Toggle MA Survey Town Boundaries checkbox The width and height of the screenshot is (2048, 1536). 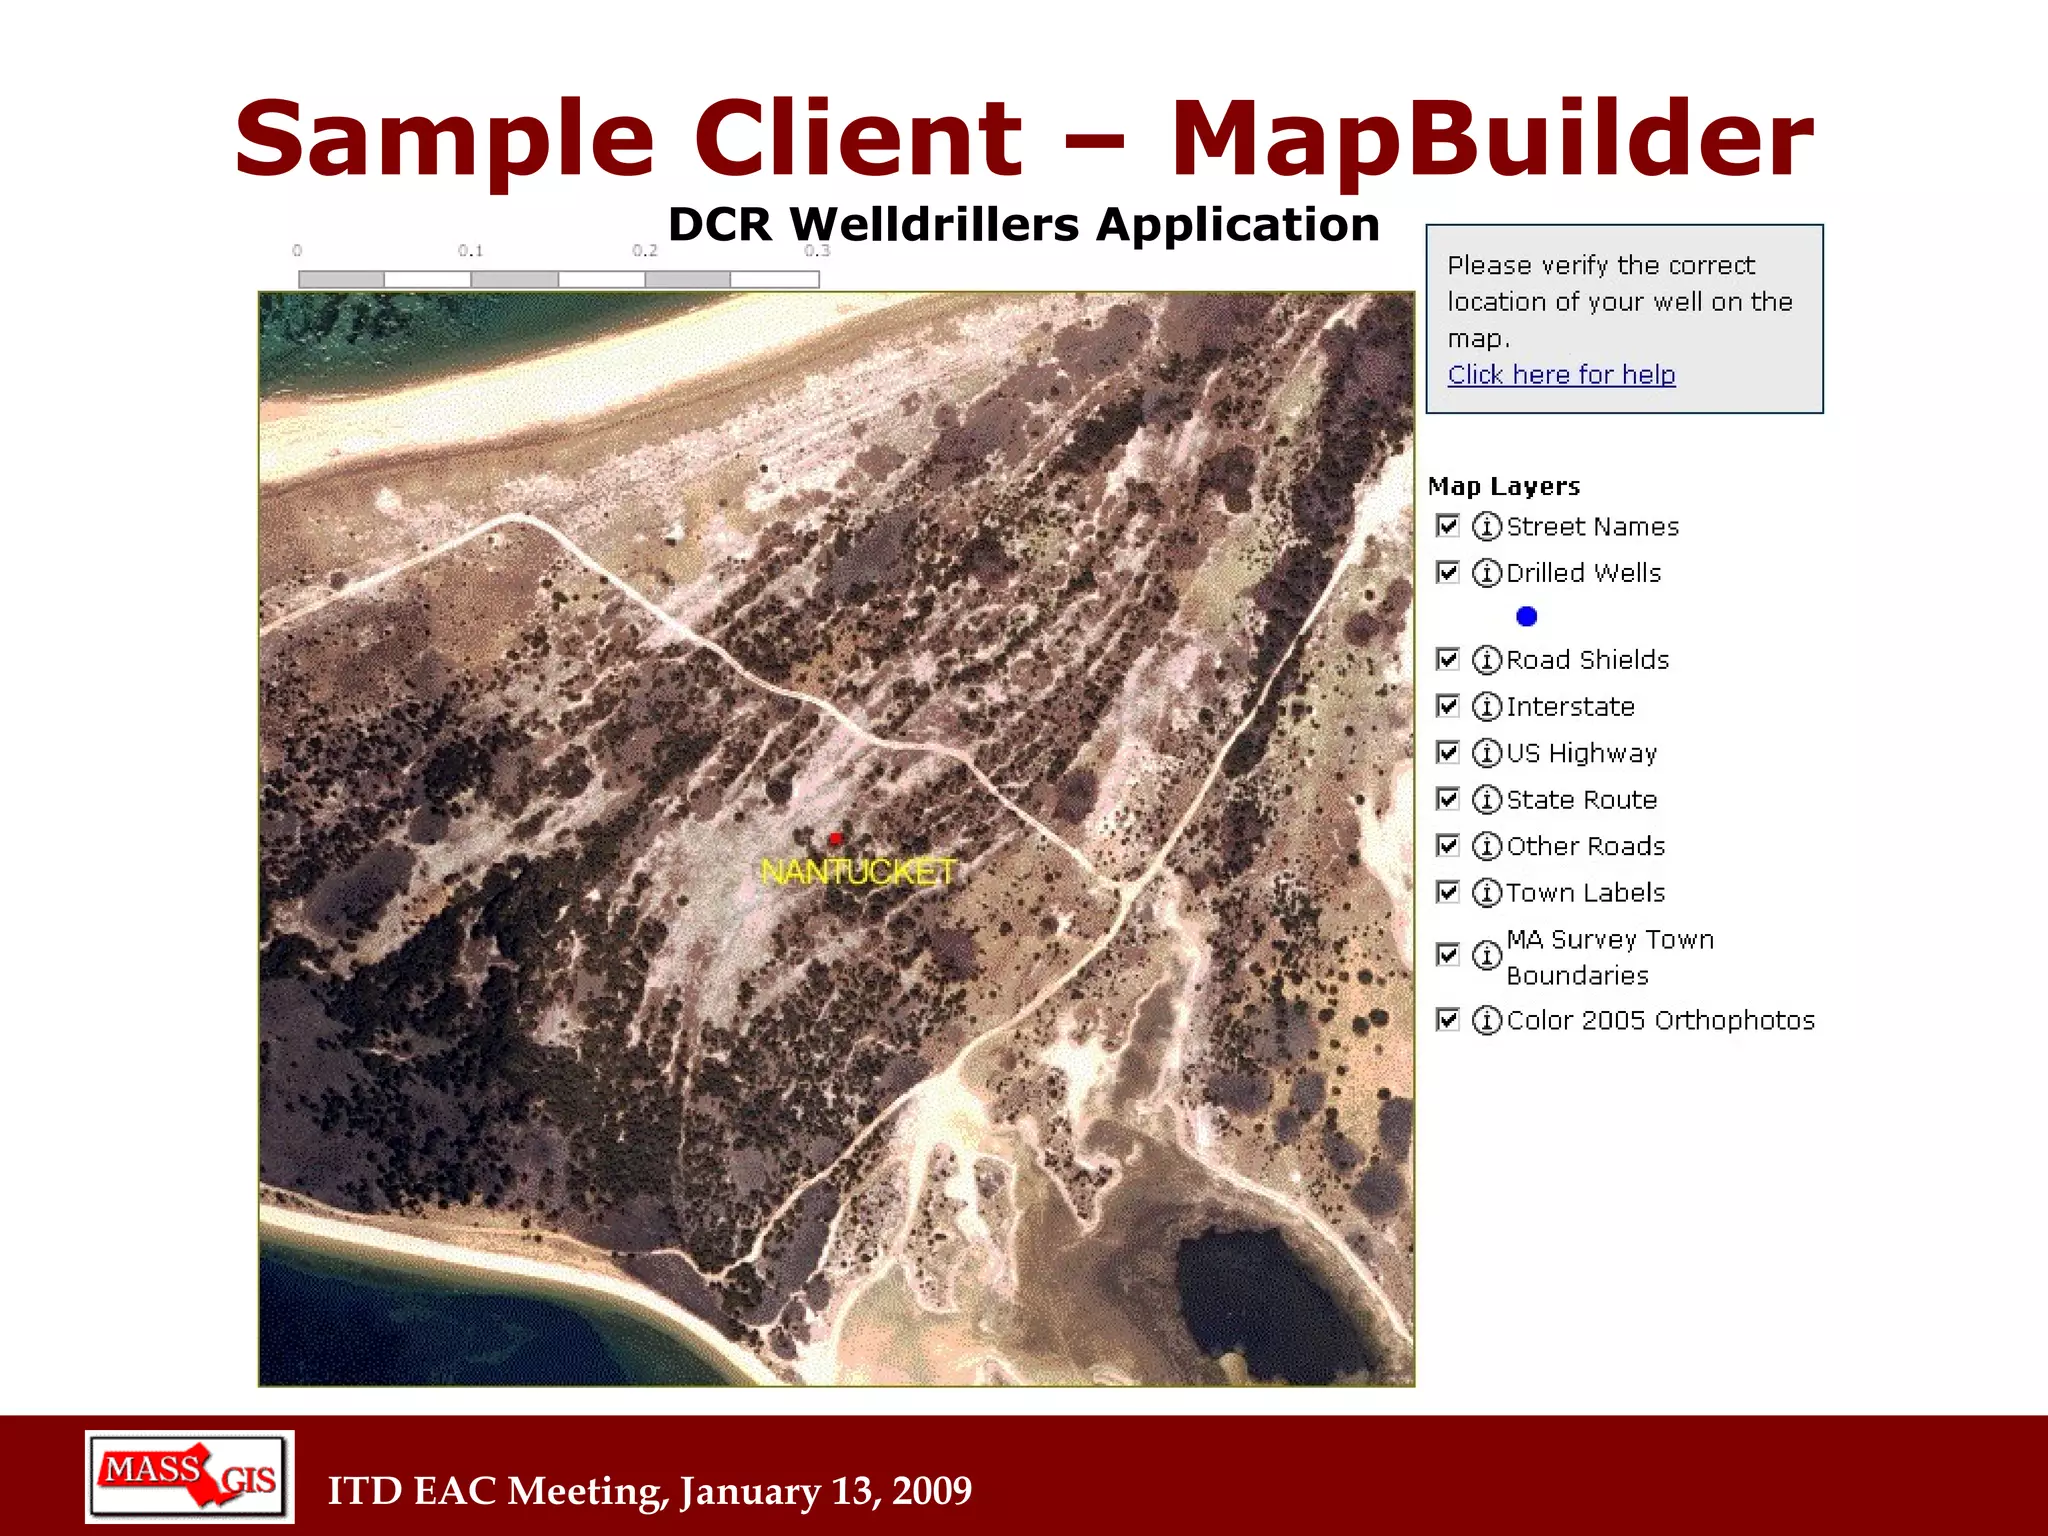(1447, 956)
